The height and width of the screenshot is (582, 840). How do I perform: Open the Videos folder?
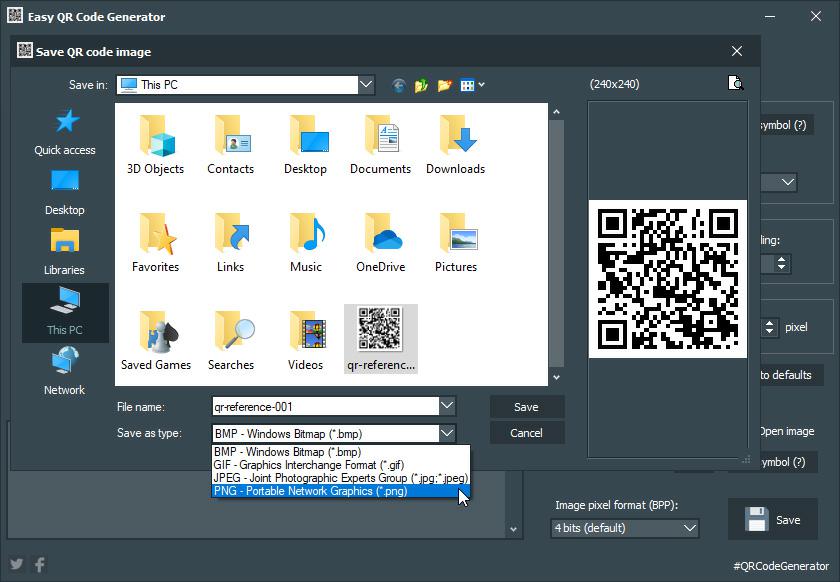coord(305,341)
